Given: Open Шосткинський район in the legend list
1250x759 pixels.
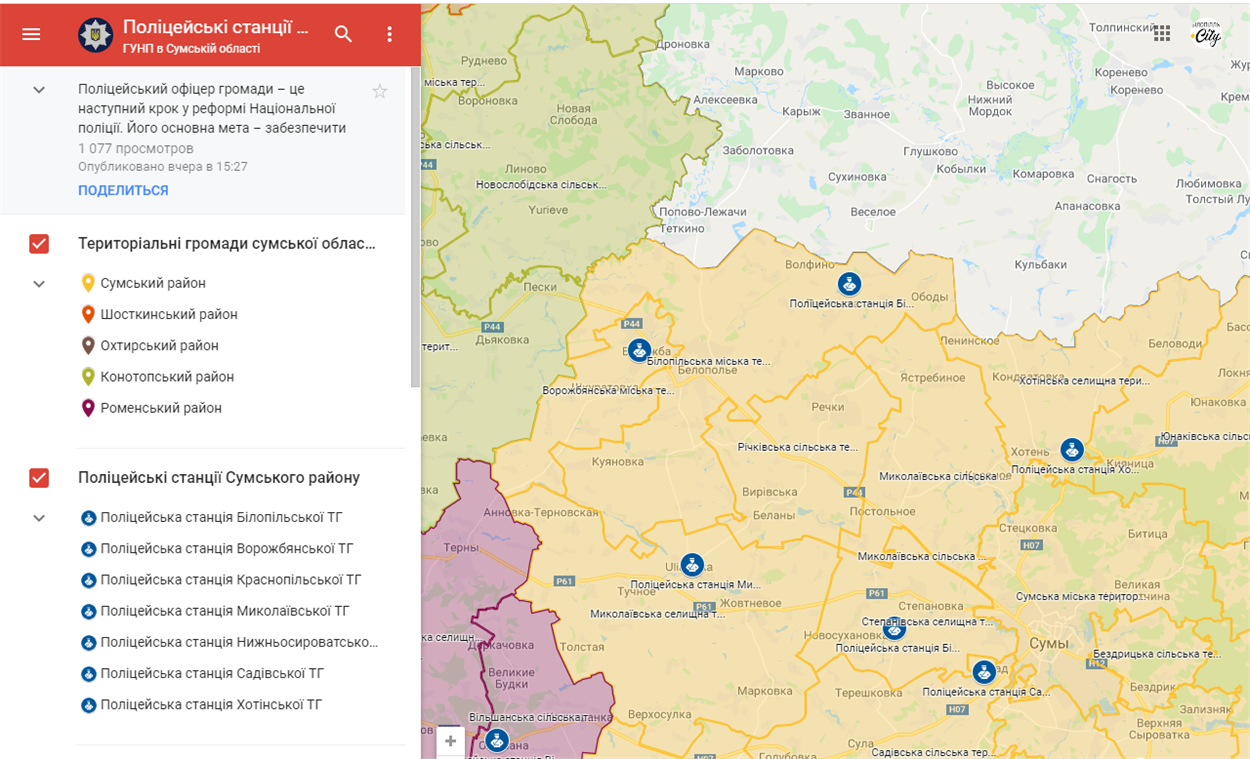Looking at the screenshot, I should [x=169, y=314].
